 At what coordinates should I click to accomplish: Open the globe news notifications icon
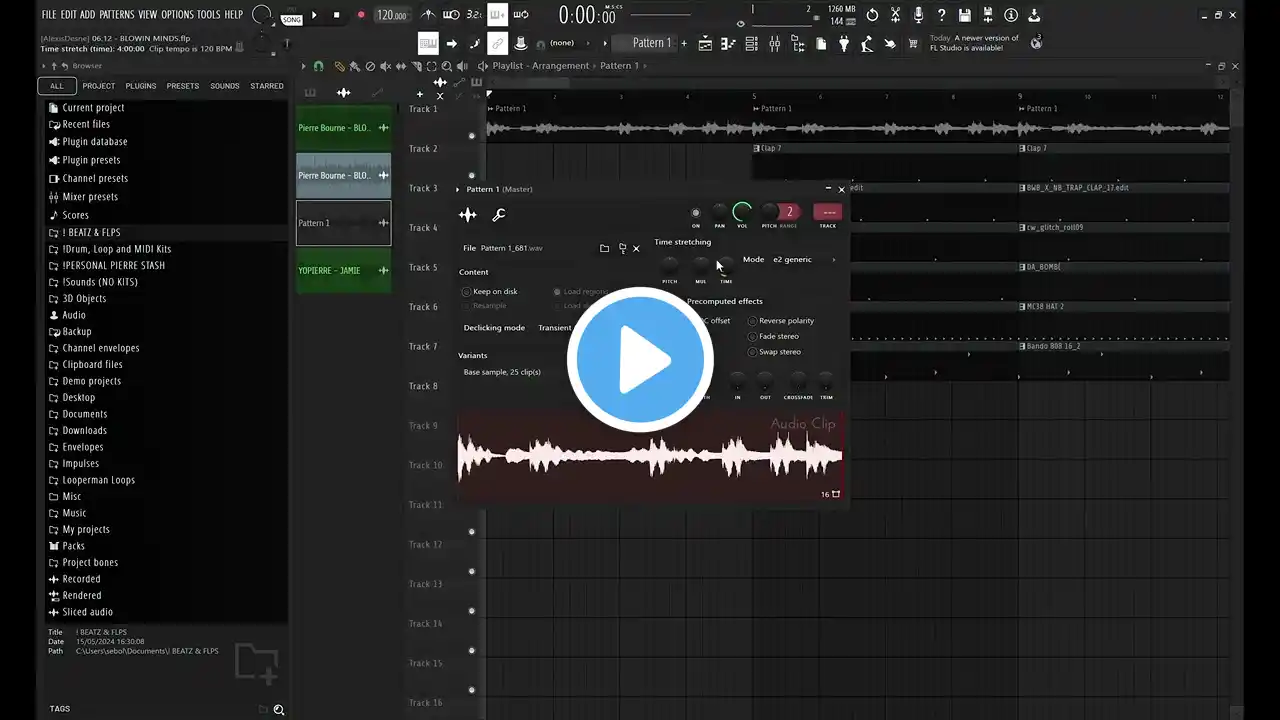[x=1037, y=42]
